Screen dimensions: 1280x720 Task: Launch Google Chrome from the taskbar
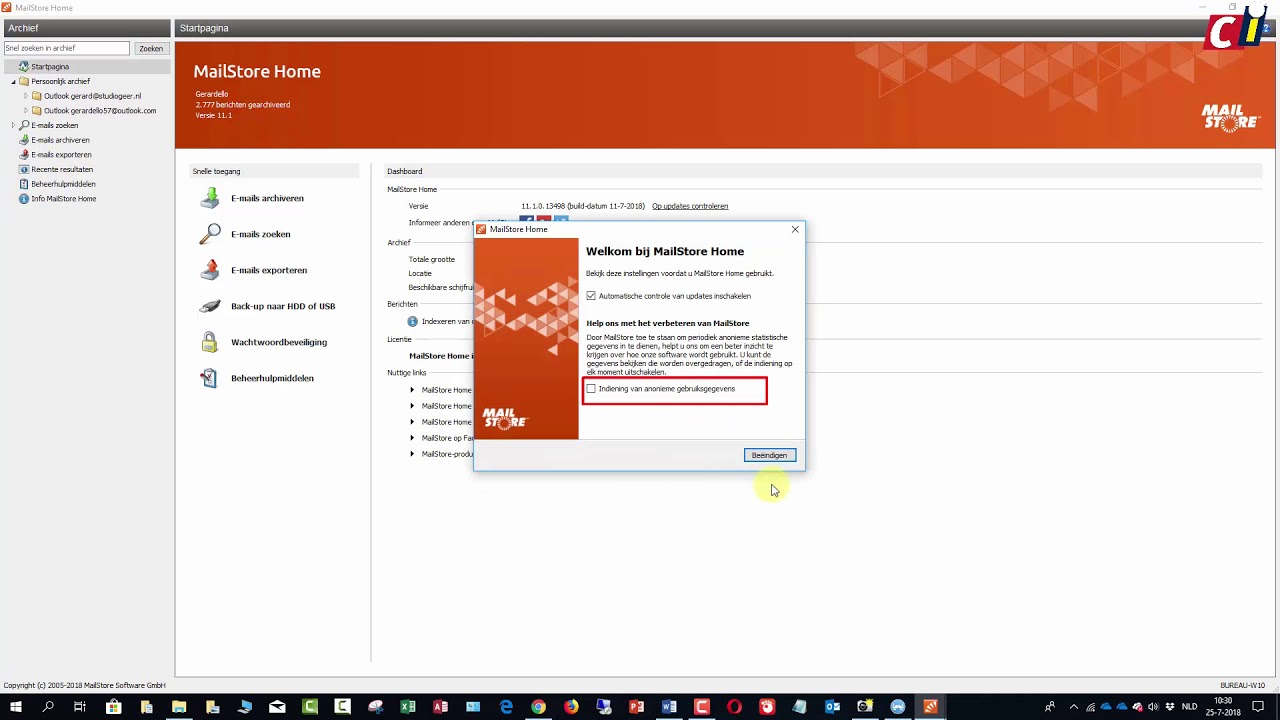click(x=538, y=707)
